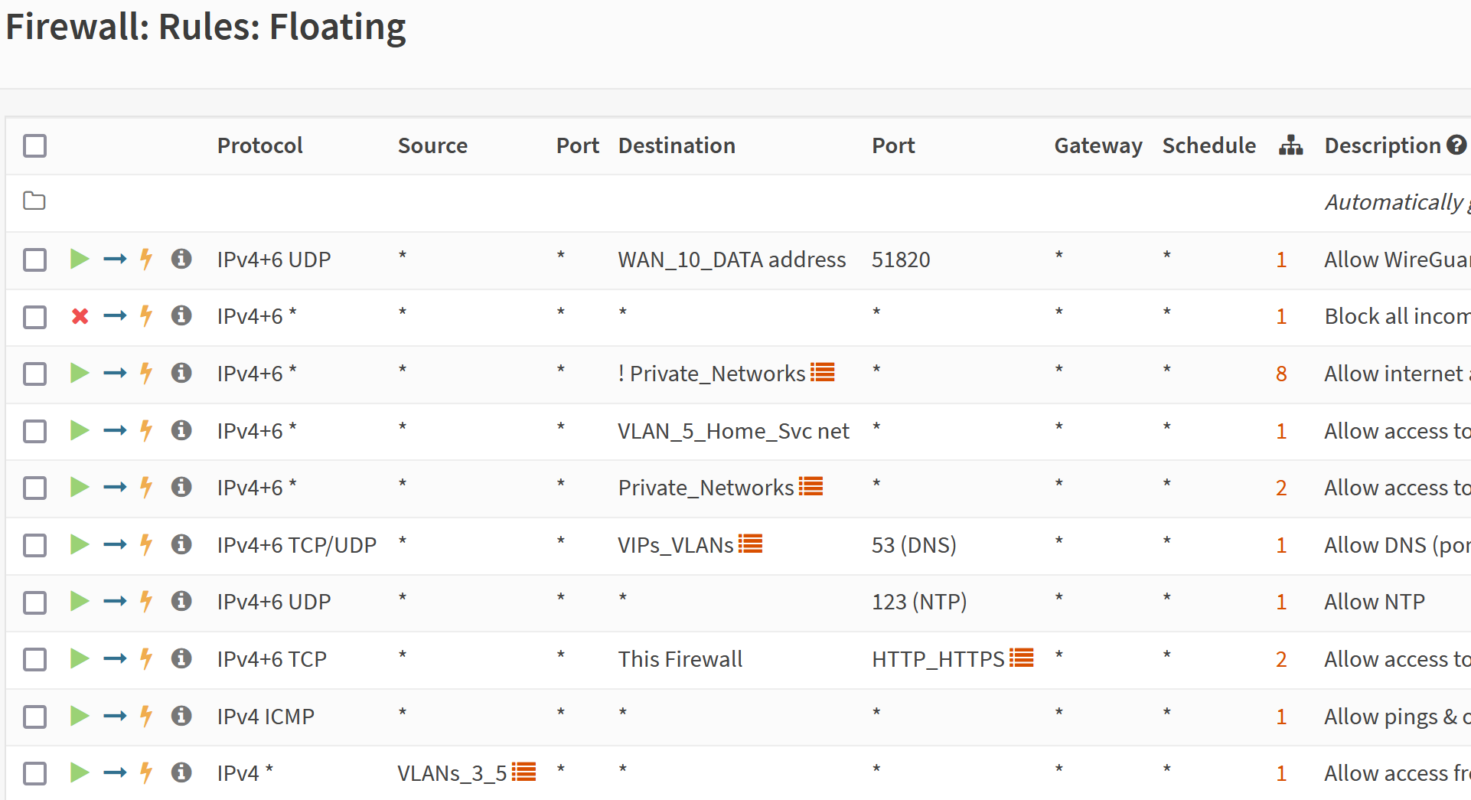This screenshot has width=1471, height=800.
Task: Click the Private_Networks destination alias without exclamation
Action: point(705,488)
